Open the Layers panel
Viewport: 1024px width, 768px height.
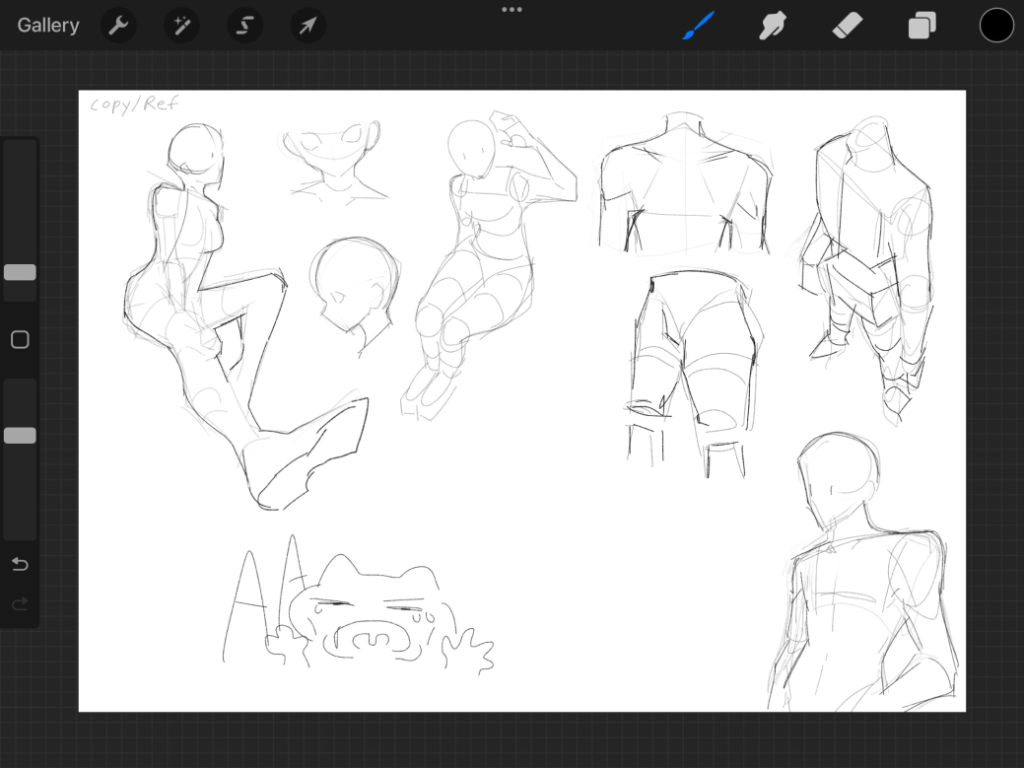pyautogui.click(x=921, y=26)
